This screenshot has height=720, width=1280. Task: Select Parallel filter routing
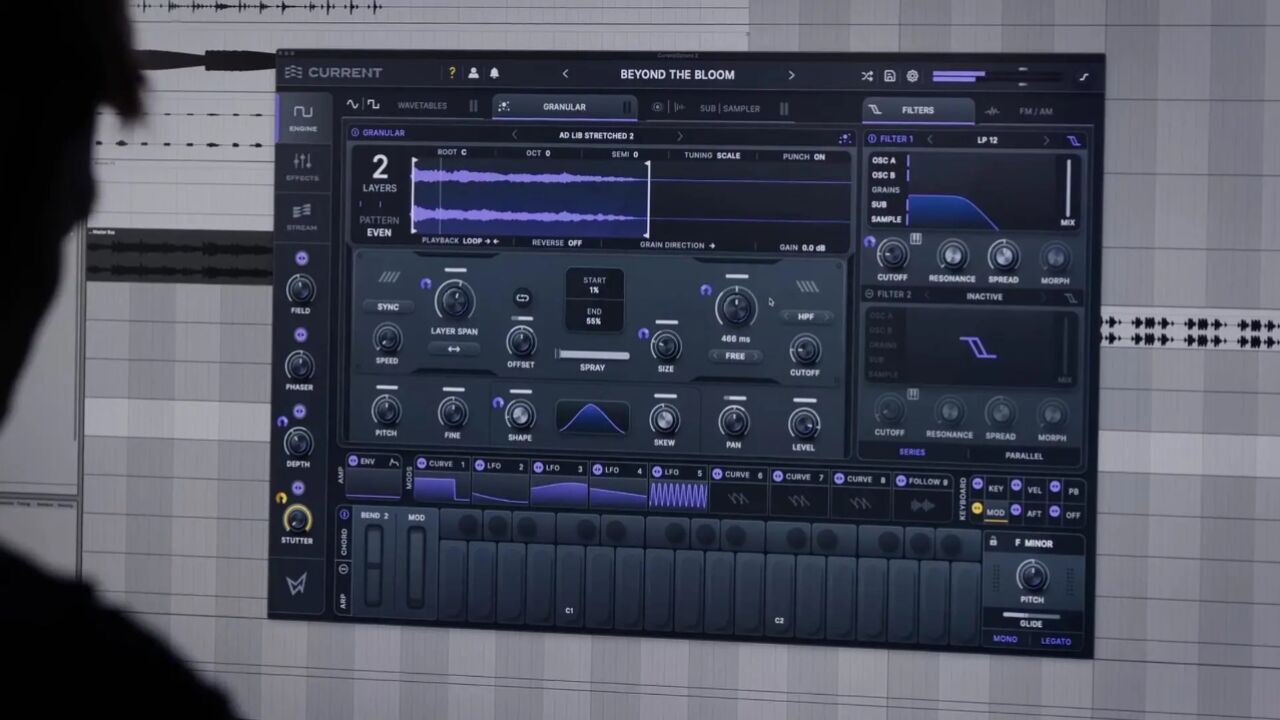coord(1023,455)
